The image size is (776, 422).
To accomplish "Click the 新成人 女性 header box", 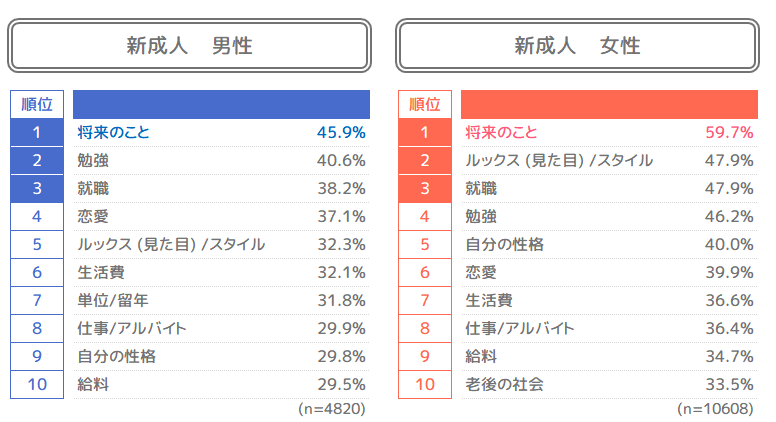I will pos(577,46).
